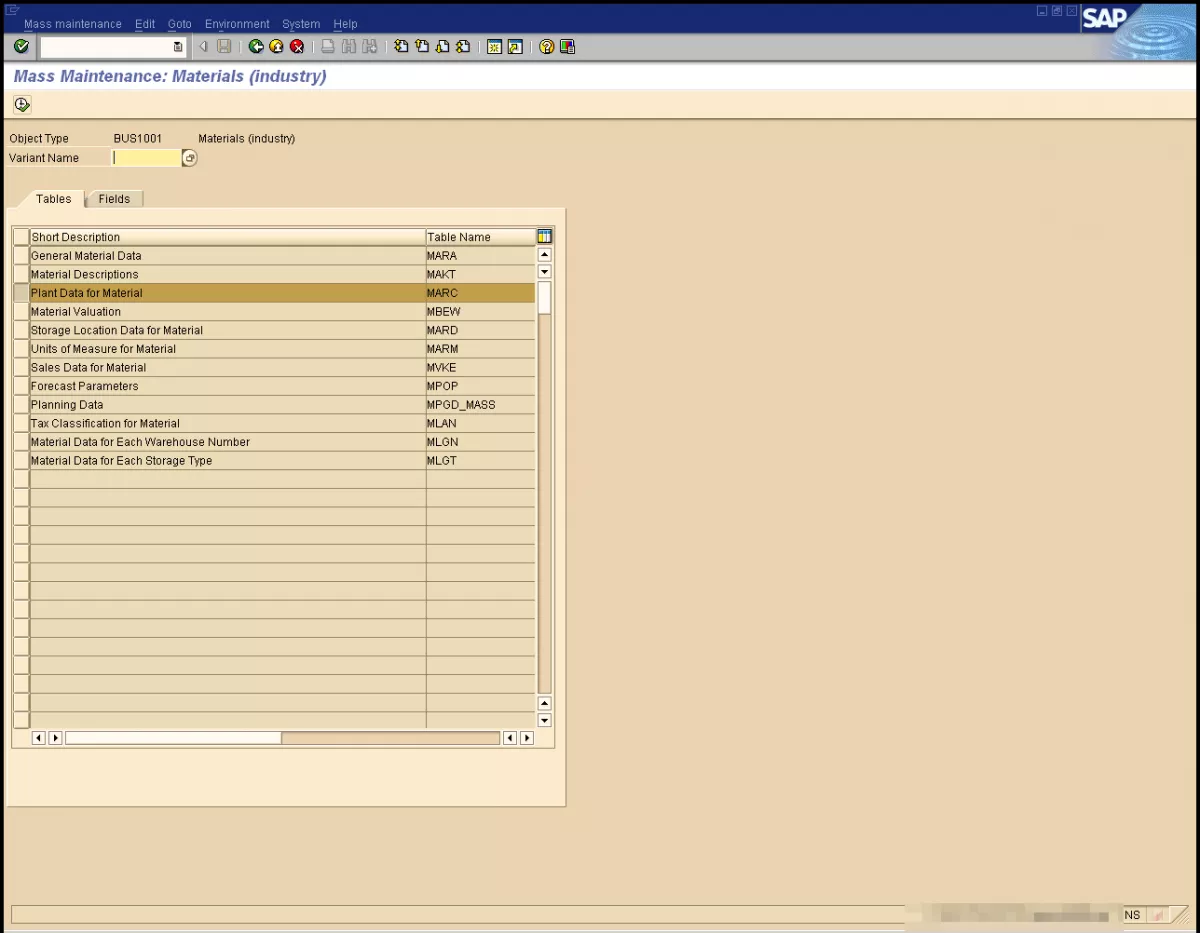Screen dimensions: 1200x933
Task: Switch to the Tables tab
Action: click(x=54, y=199)
